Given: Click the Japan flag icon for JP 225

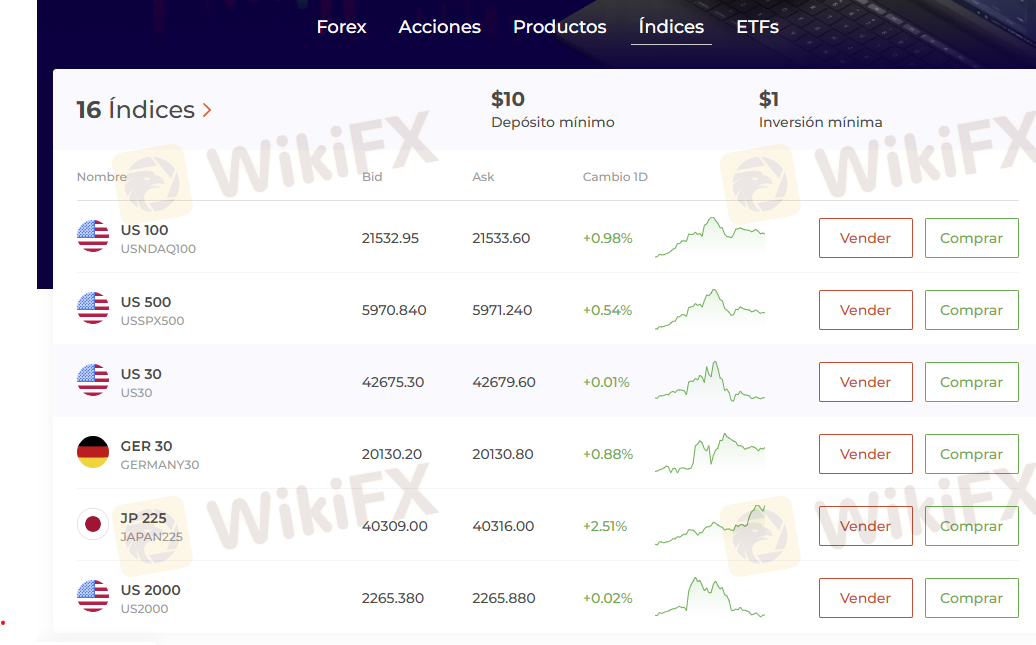Looking at the screenshot, I should click(x=93, y=525).
